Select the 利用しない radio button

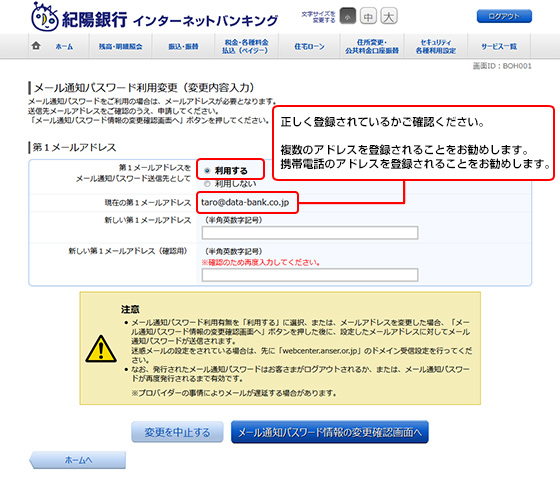[x=207, y=184]
